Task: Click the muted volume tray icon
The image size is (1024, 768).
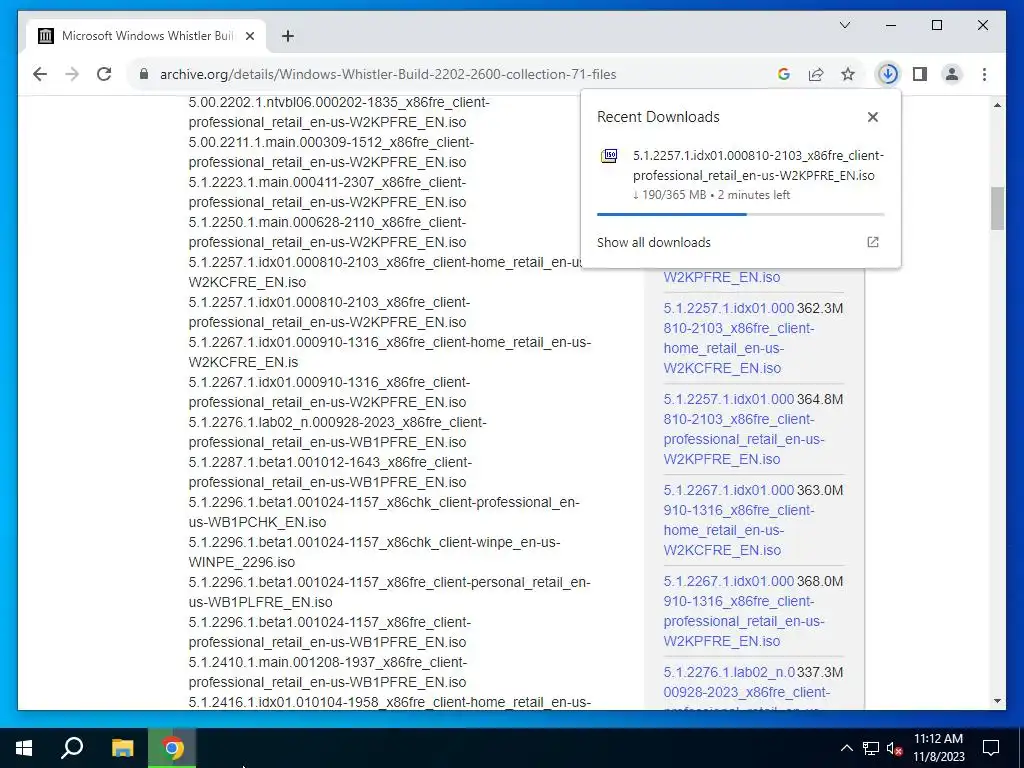Action: click(895, 748)
